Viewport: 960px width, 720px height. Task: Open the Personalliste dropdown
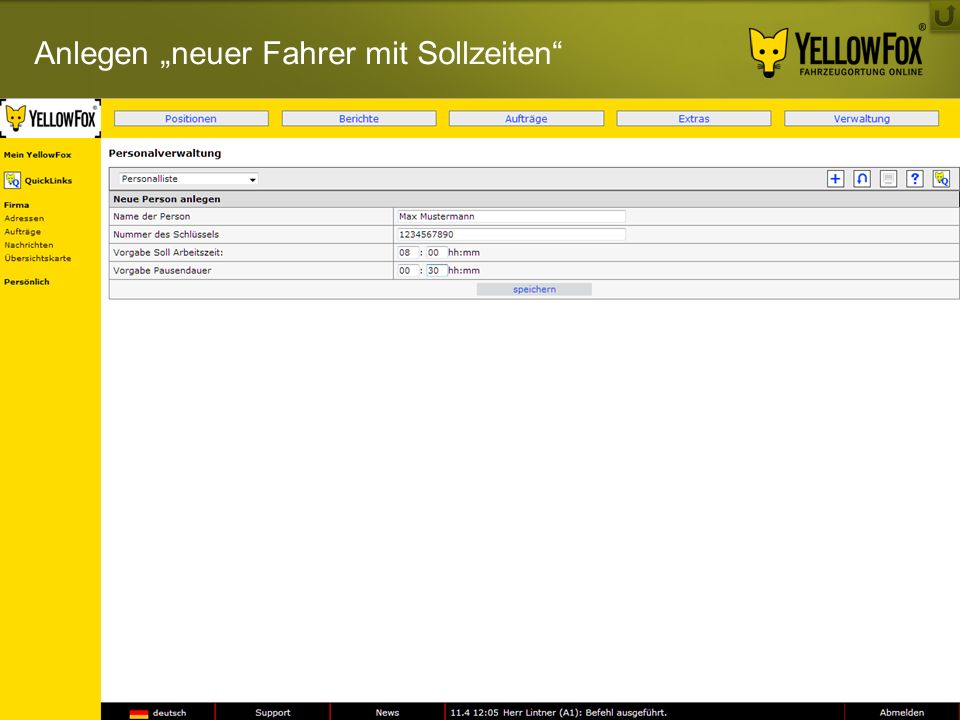188,179
